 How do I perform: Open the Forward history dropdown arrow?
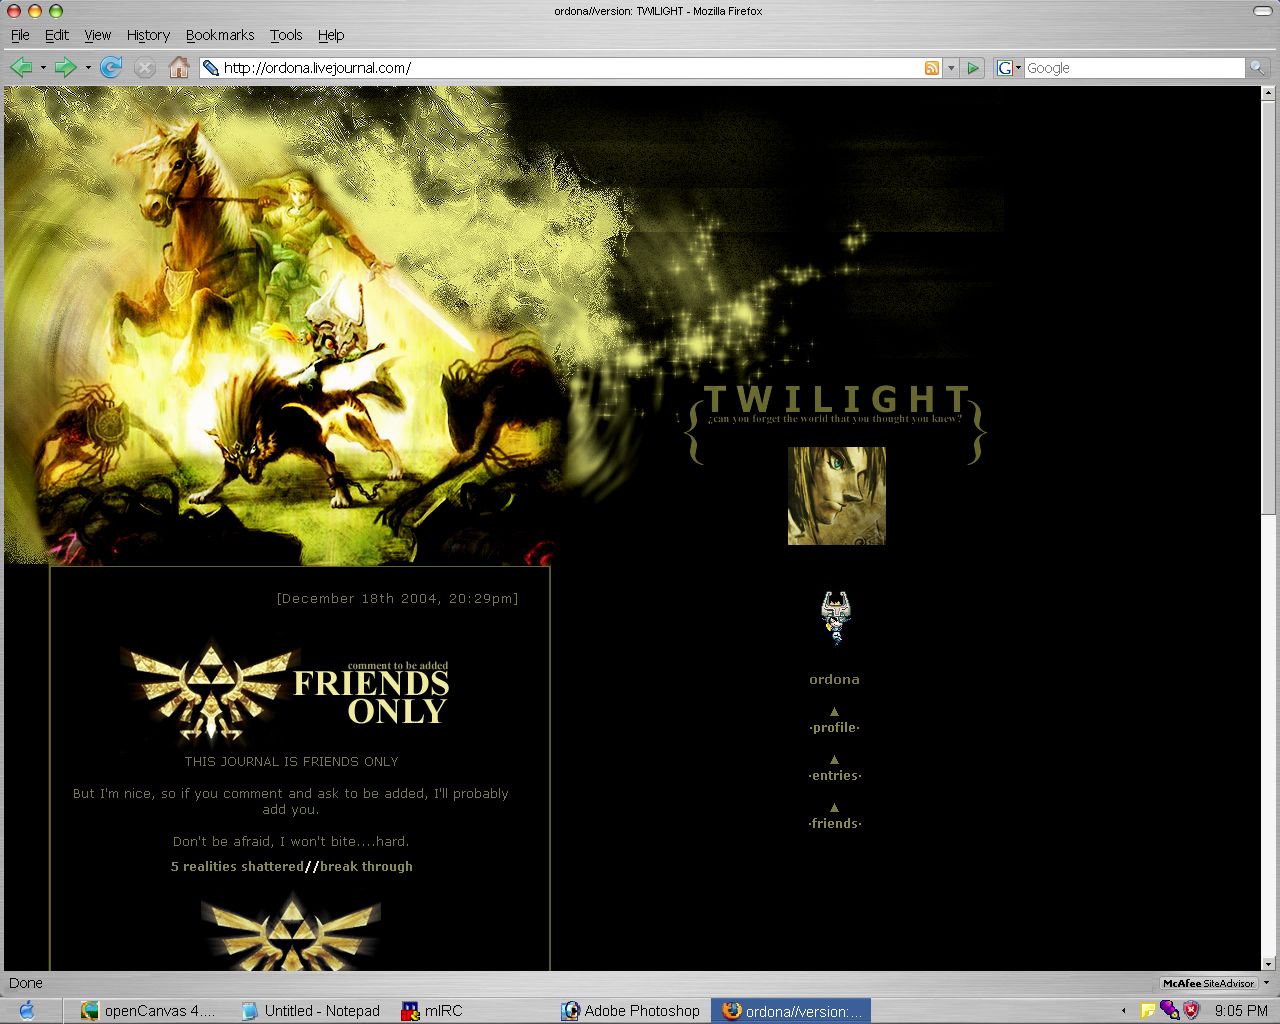coord(88,68)
